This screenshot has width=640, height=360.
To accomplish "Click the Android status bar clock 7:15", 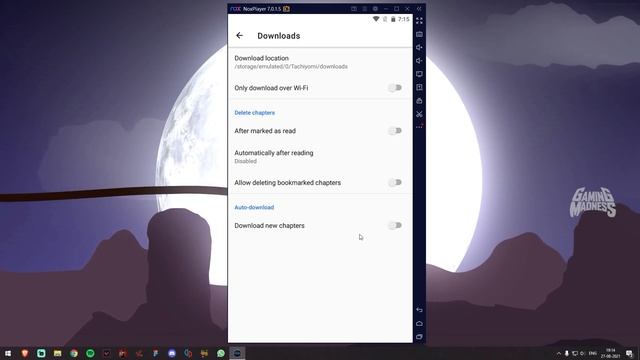I will 404,19.
